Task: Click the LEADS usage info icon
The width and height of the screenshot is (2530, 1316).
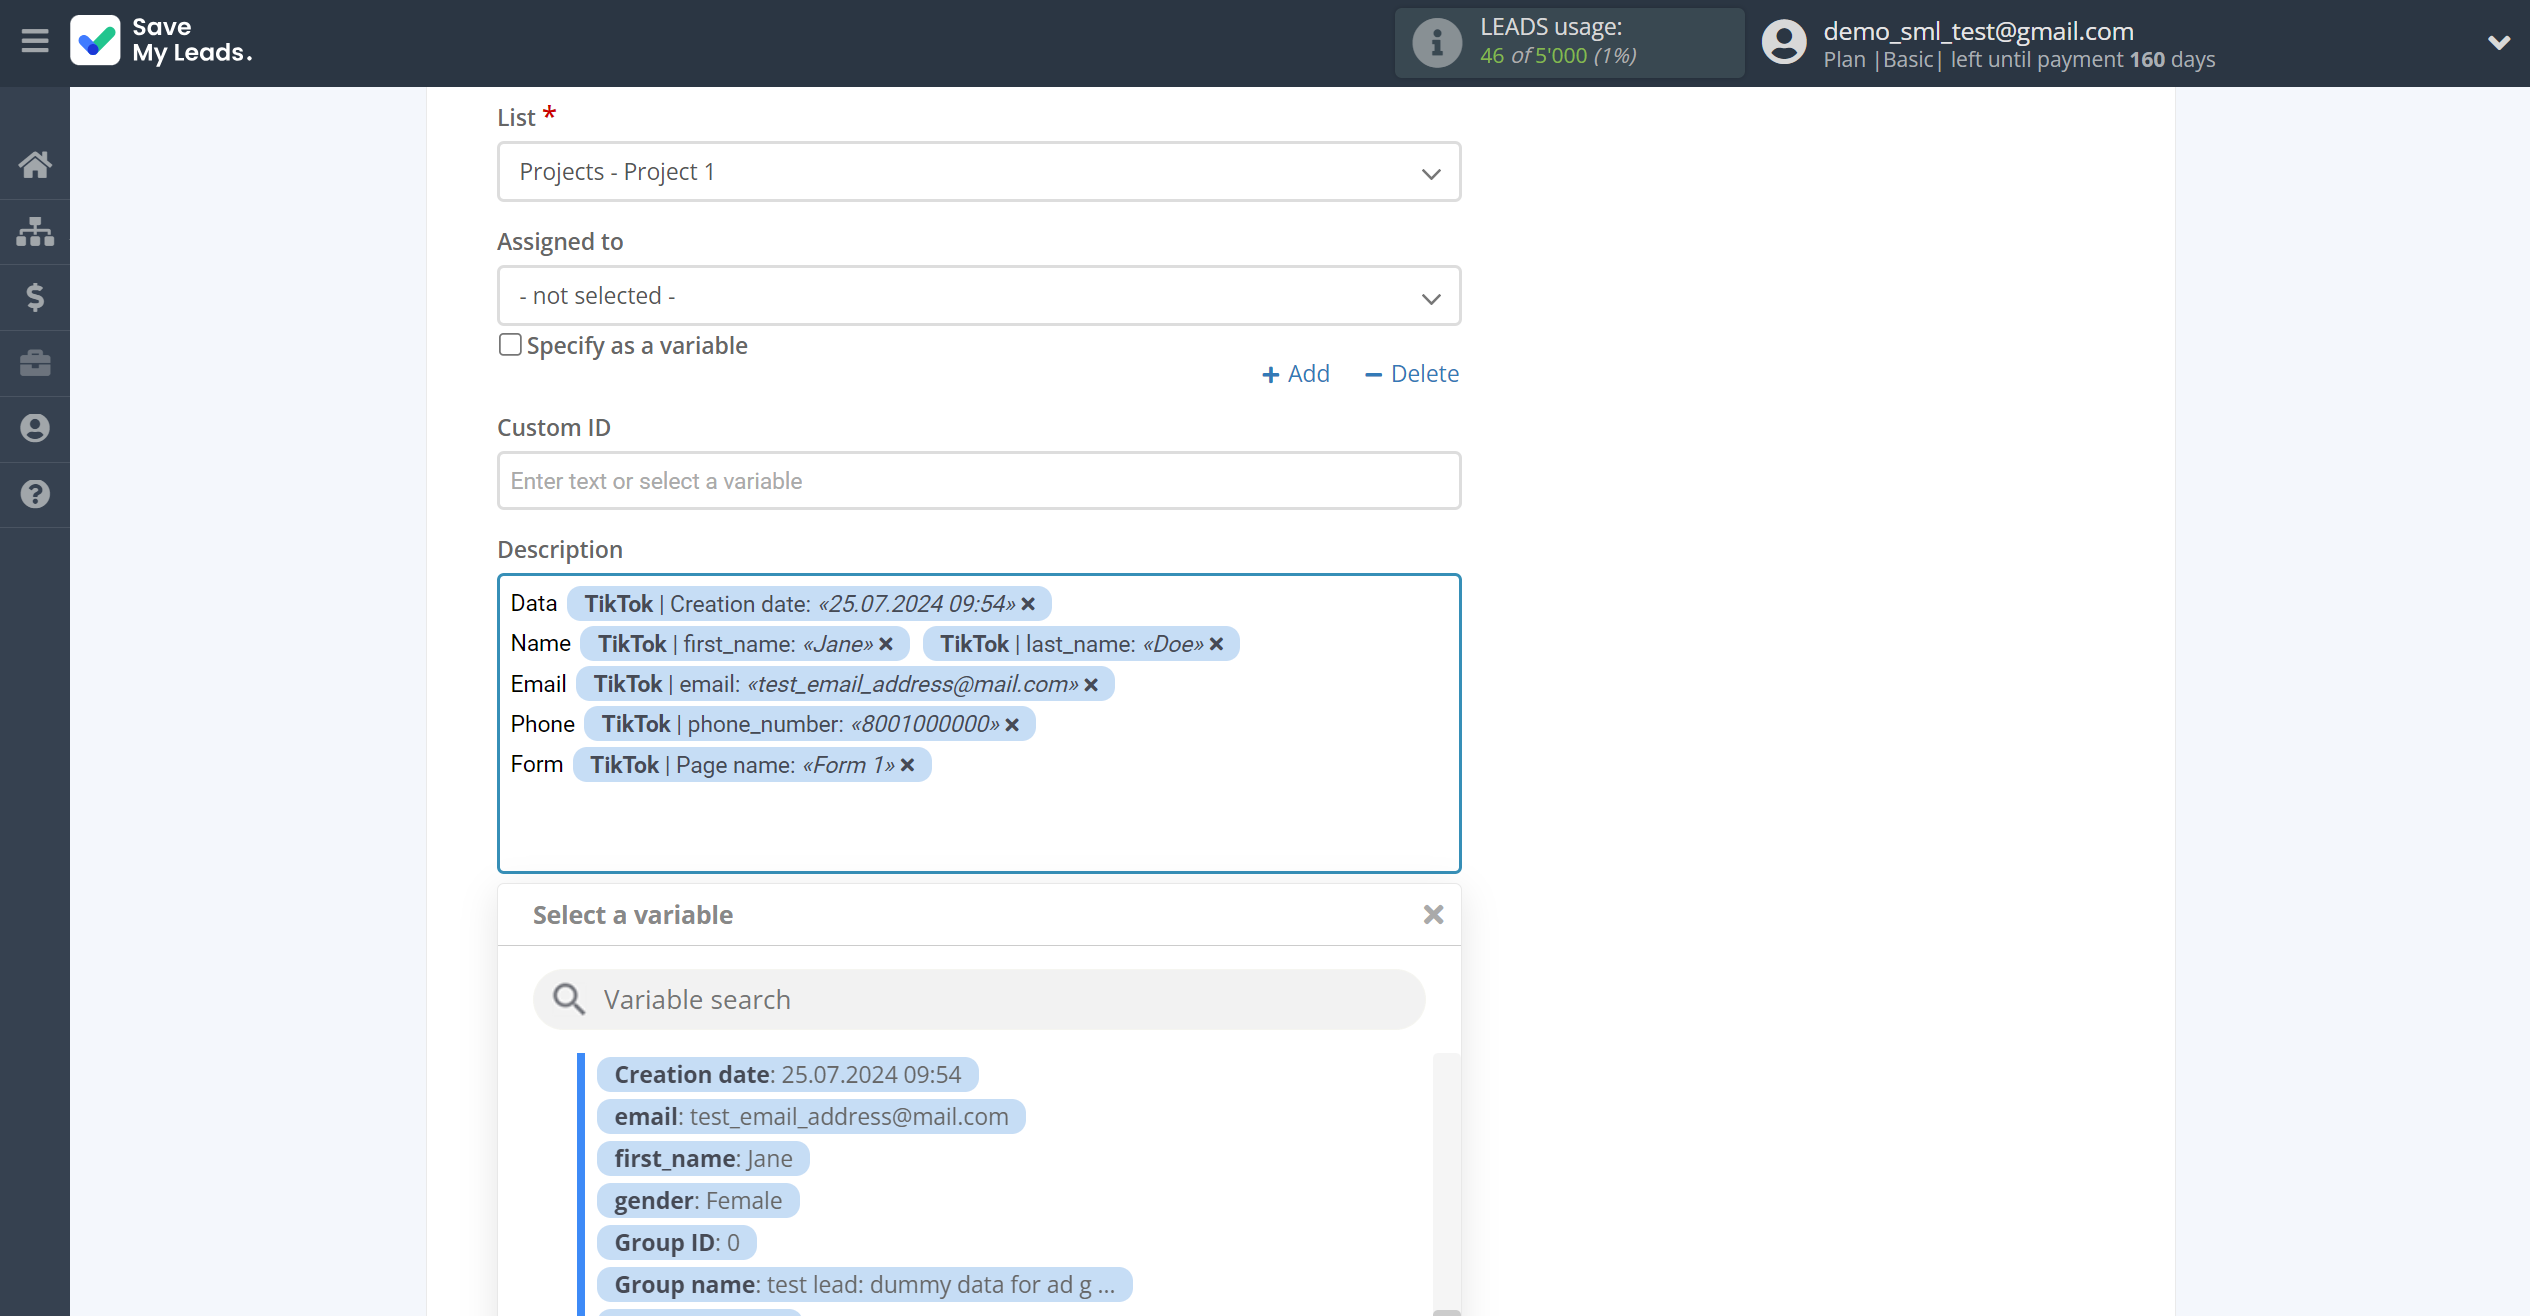Action: pos(1436,43)
